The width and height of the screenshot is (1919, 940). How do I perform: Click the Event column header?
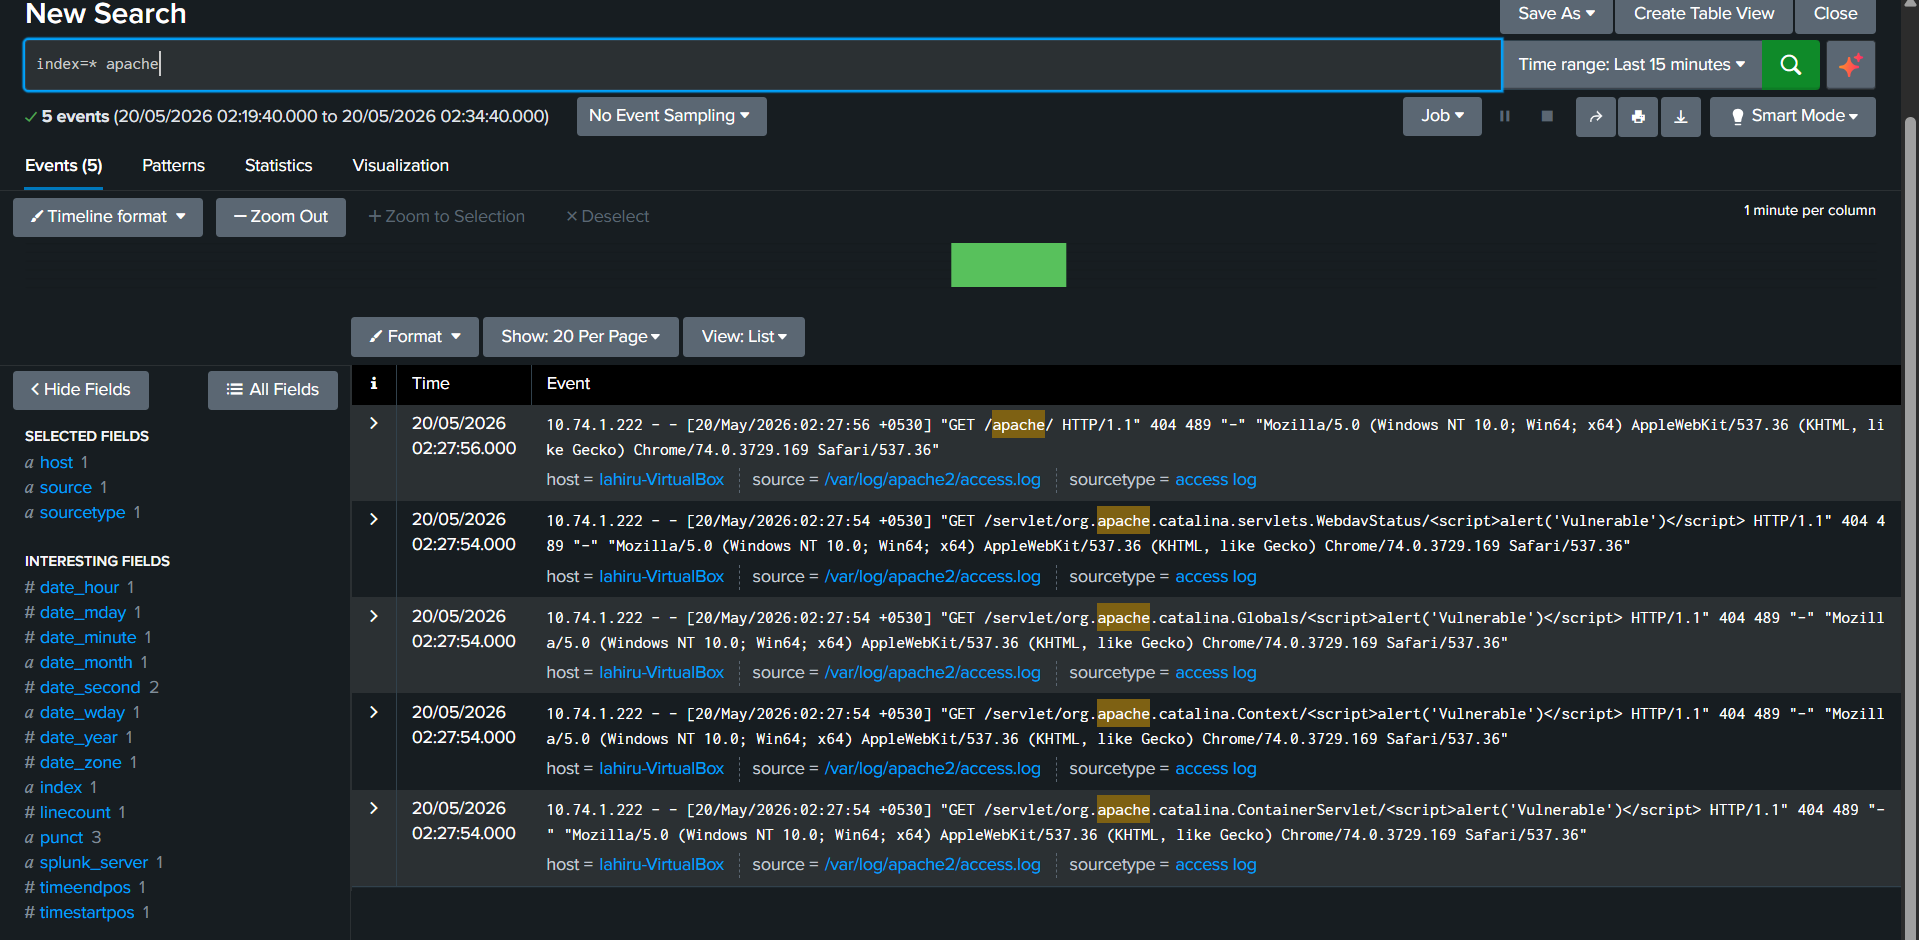568,384
